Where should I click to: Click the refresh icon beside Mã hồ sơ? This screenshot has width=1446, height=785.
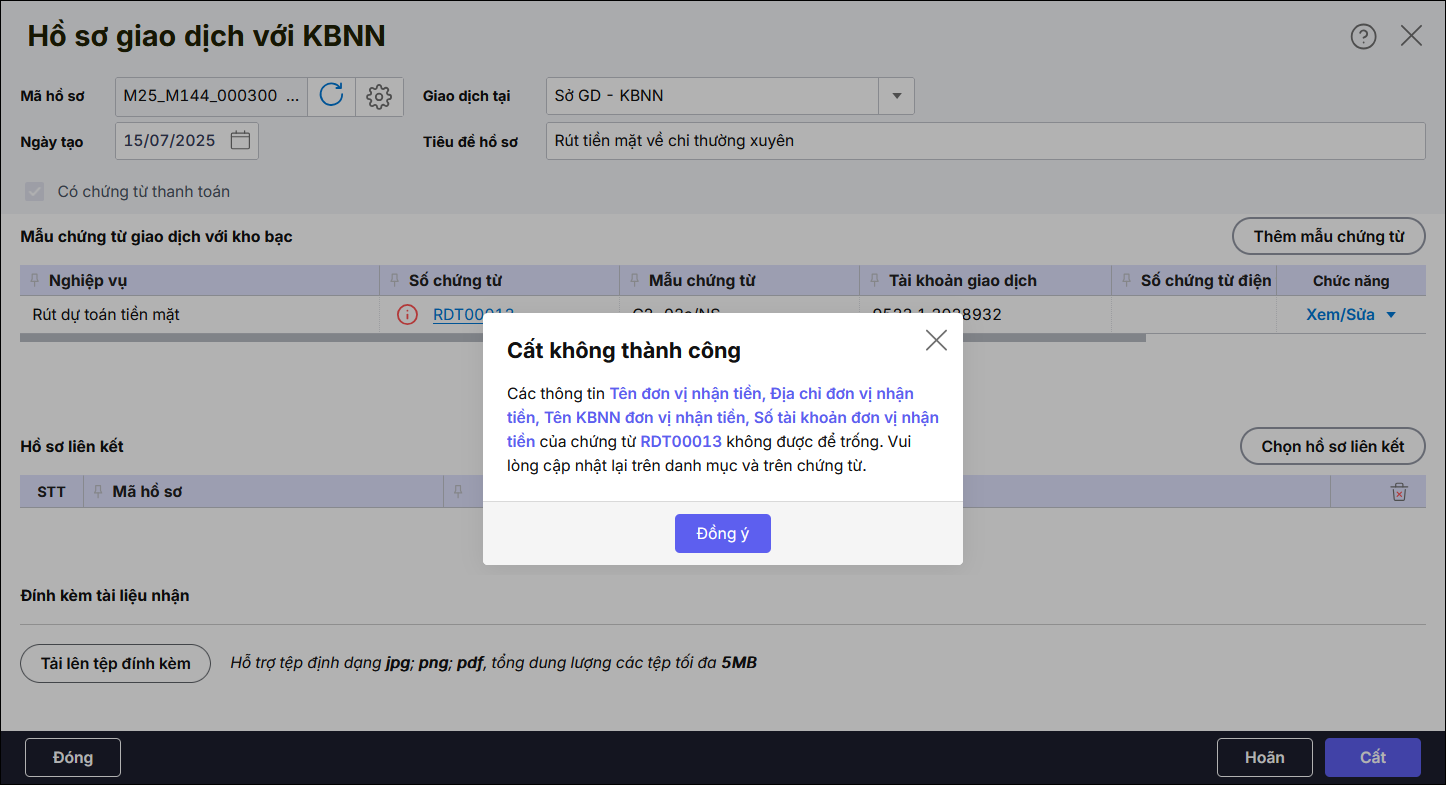click(331, 96)
